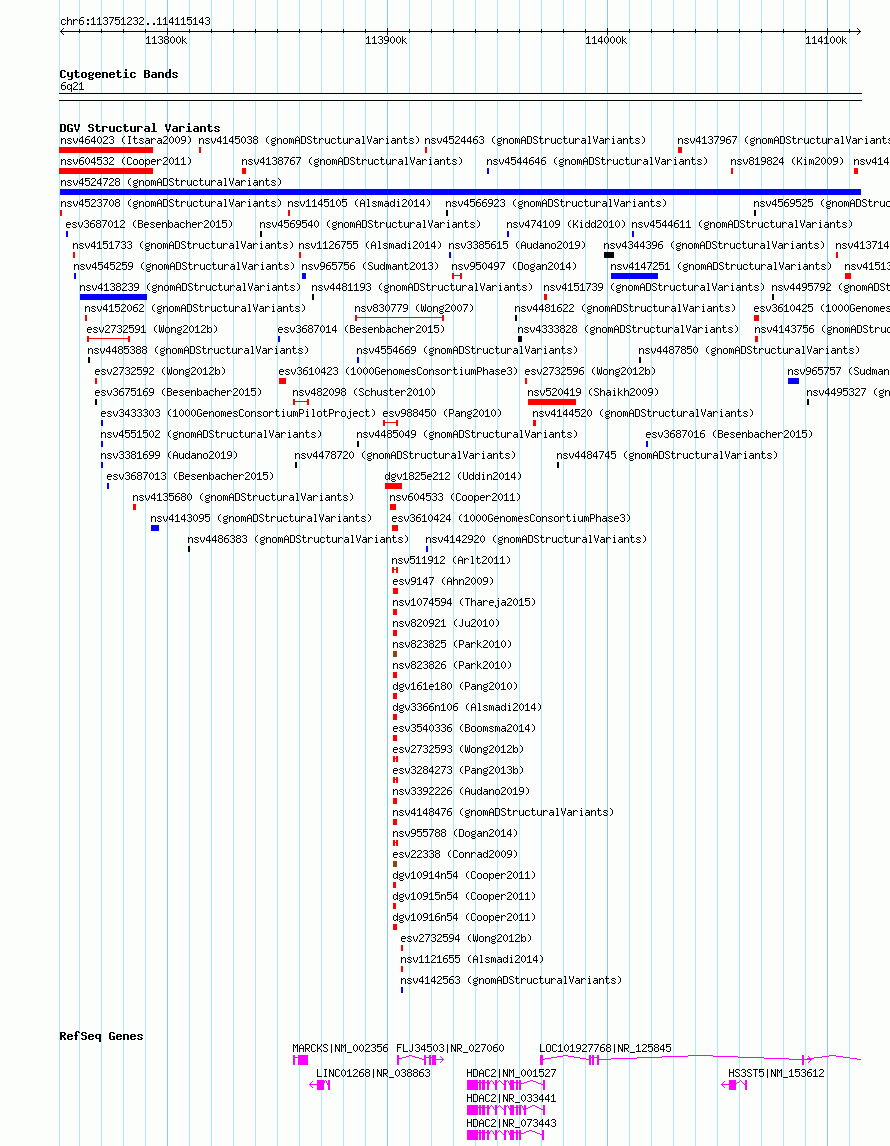The image size is (890, 1146).
Task: Open nsv4142563 (gnomADStructuralVariants) variant
Action: click(511, 981)
